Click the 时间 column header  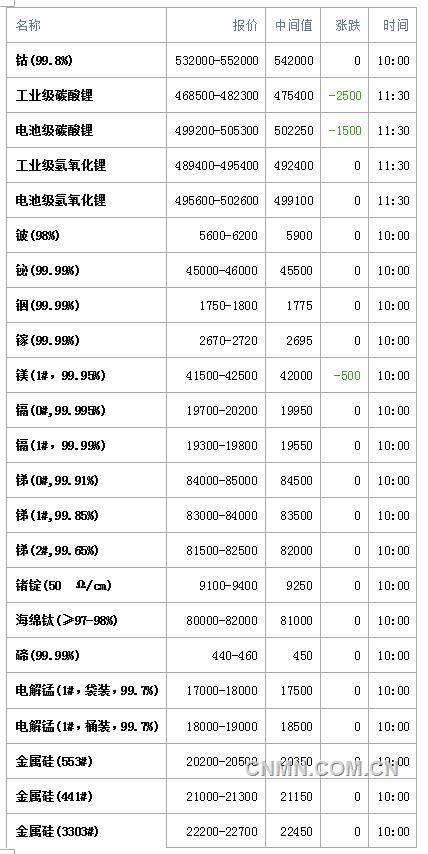396,25
